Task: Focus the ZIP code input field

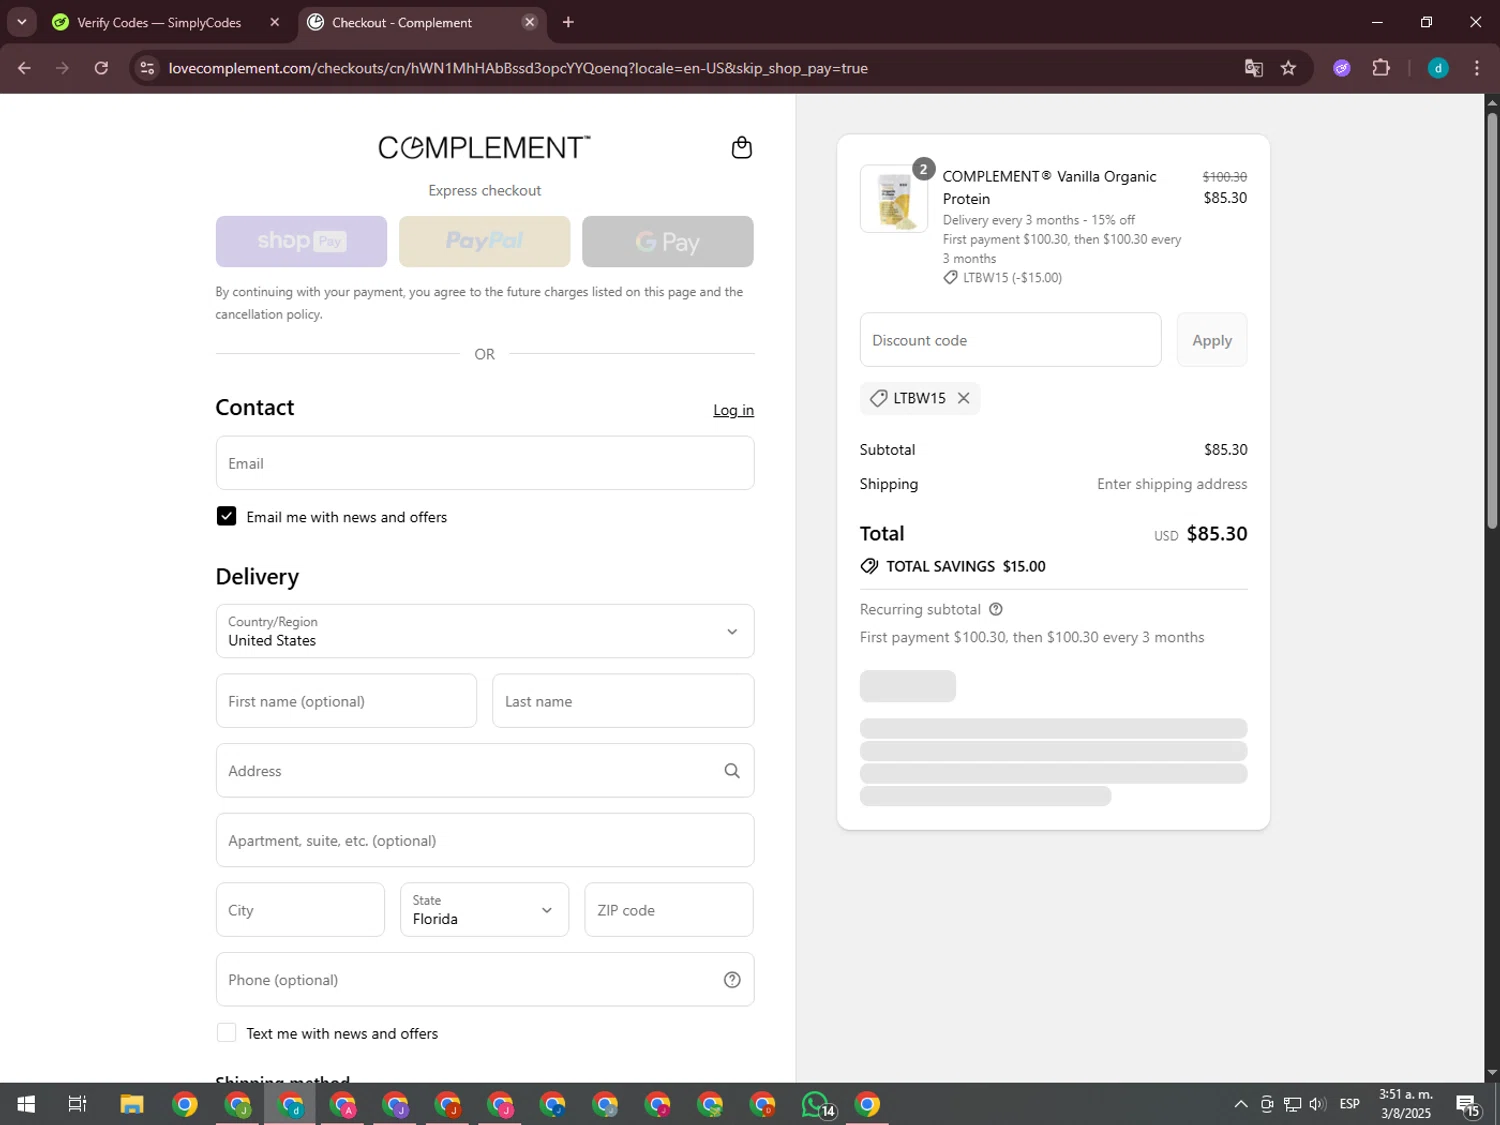Action: tap(669, 910)
